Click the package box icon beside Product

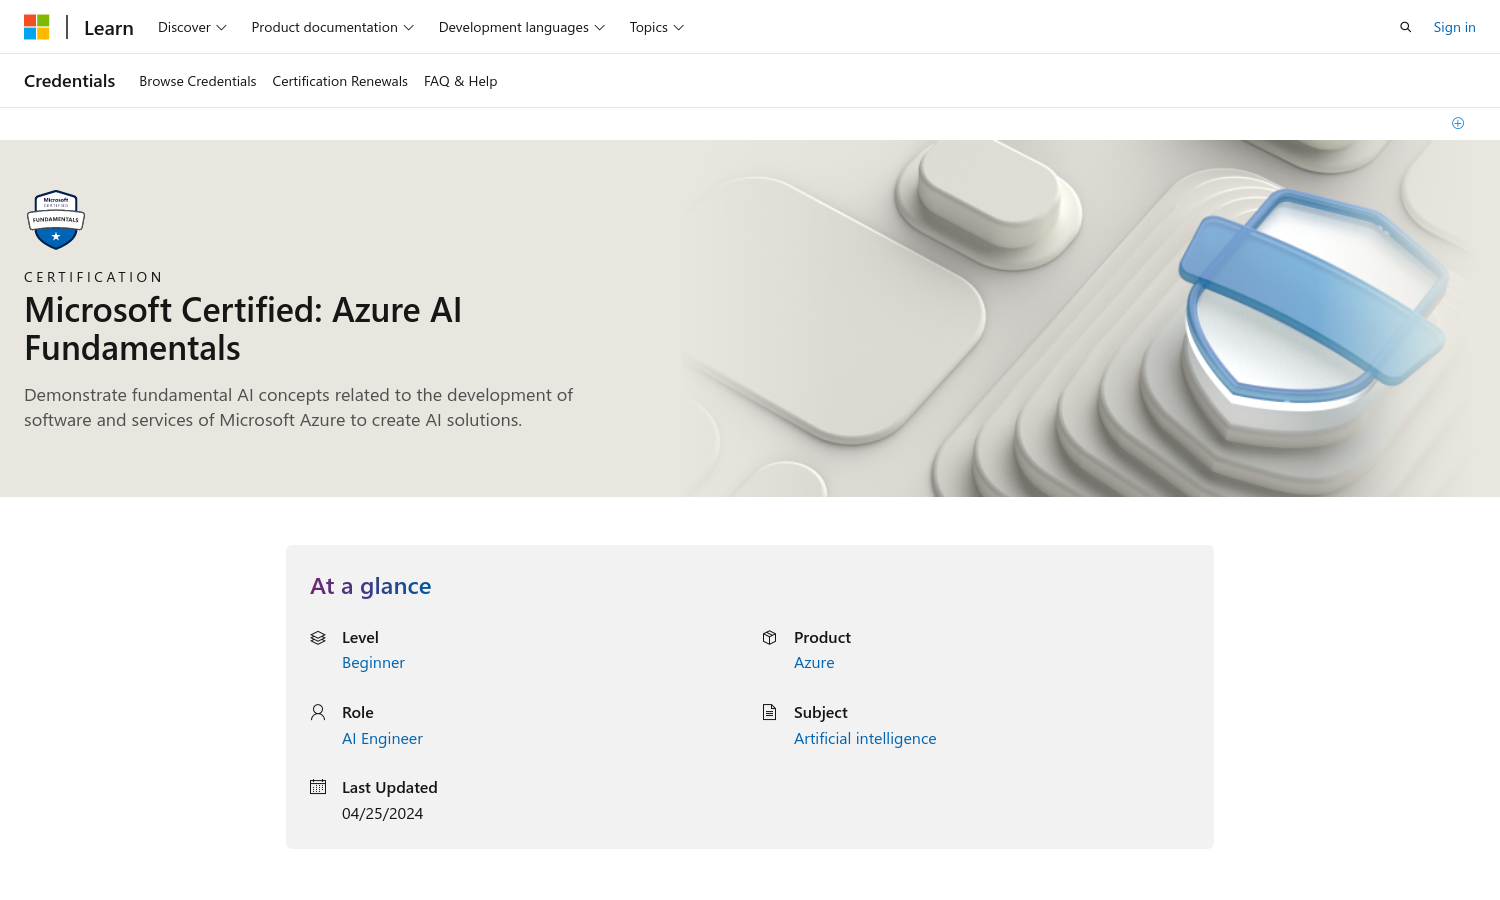click(770, 637)
